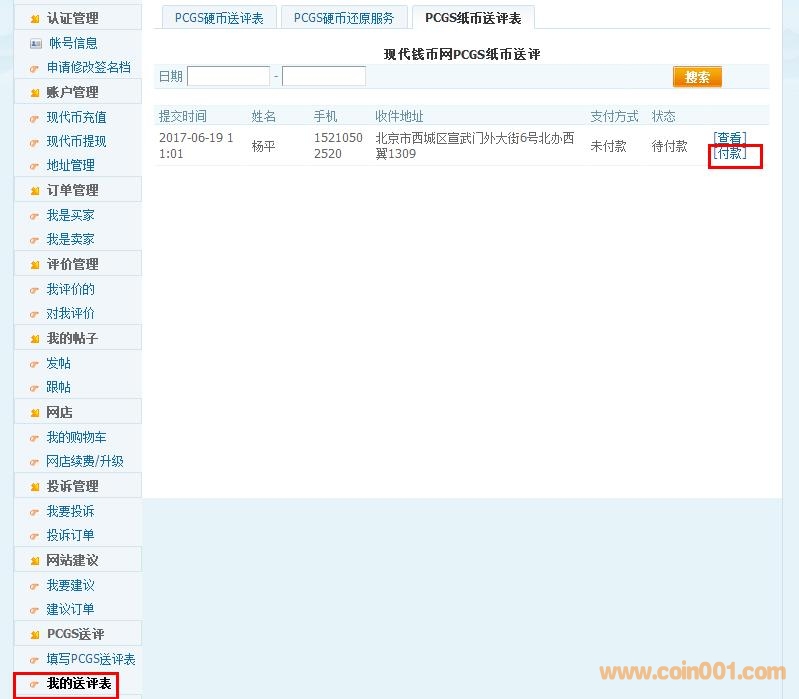Click the icon beside 网店 header
Image resolution: width=799 pixels, height=699 pixels.
(35, 413)
